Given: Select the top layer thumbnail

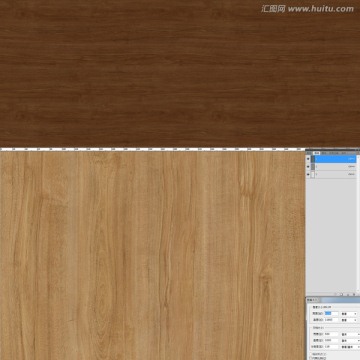Looking at the screenshot, I should tap(313, 159).
